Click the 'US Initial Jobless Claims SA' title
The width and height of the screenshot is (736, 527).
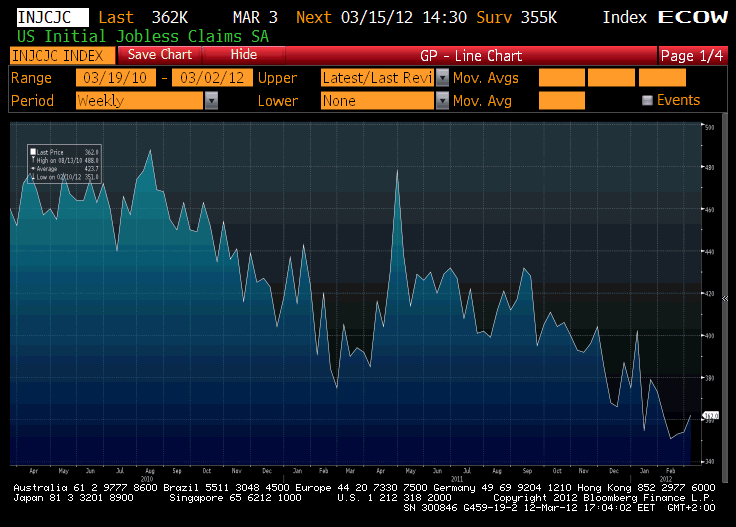tap(143, 37)
